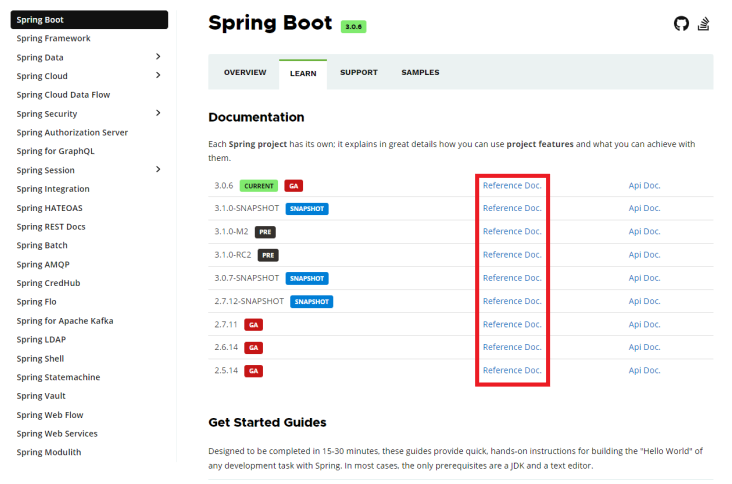Expand the Spring Session submenu chevron

click(158, 169)
